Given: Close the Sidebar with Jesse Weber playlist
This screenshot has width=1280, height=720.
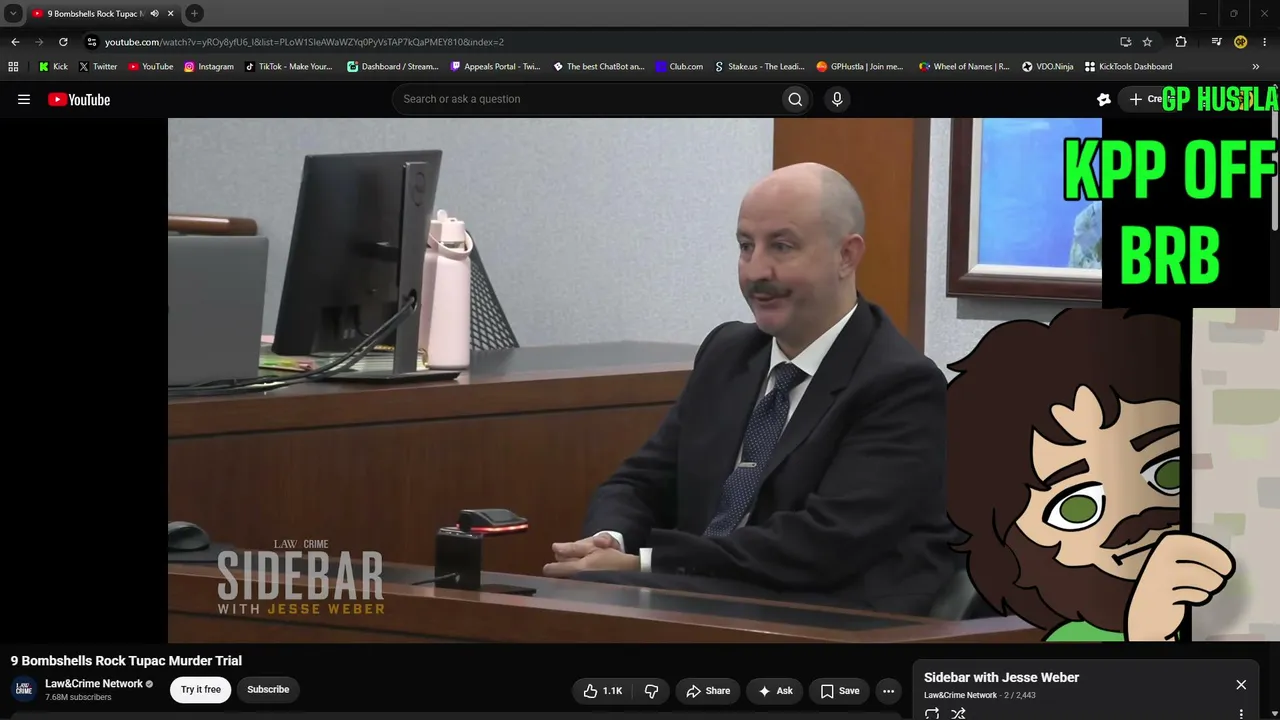Looking at the screenshot, I should (1241, 685).
